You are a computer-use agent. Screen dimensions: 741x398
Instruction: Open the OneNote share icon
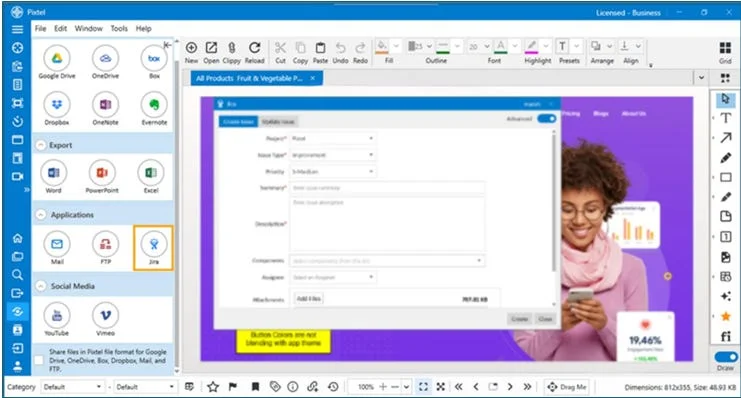105,104
